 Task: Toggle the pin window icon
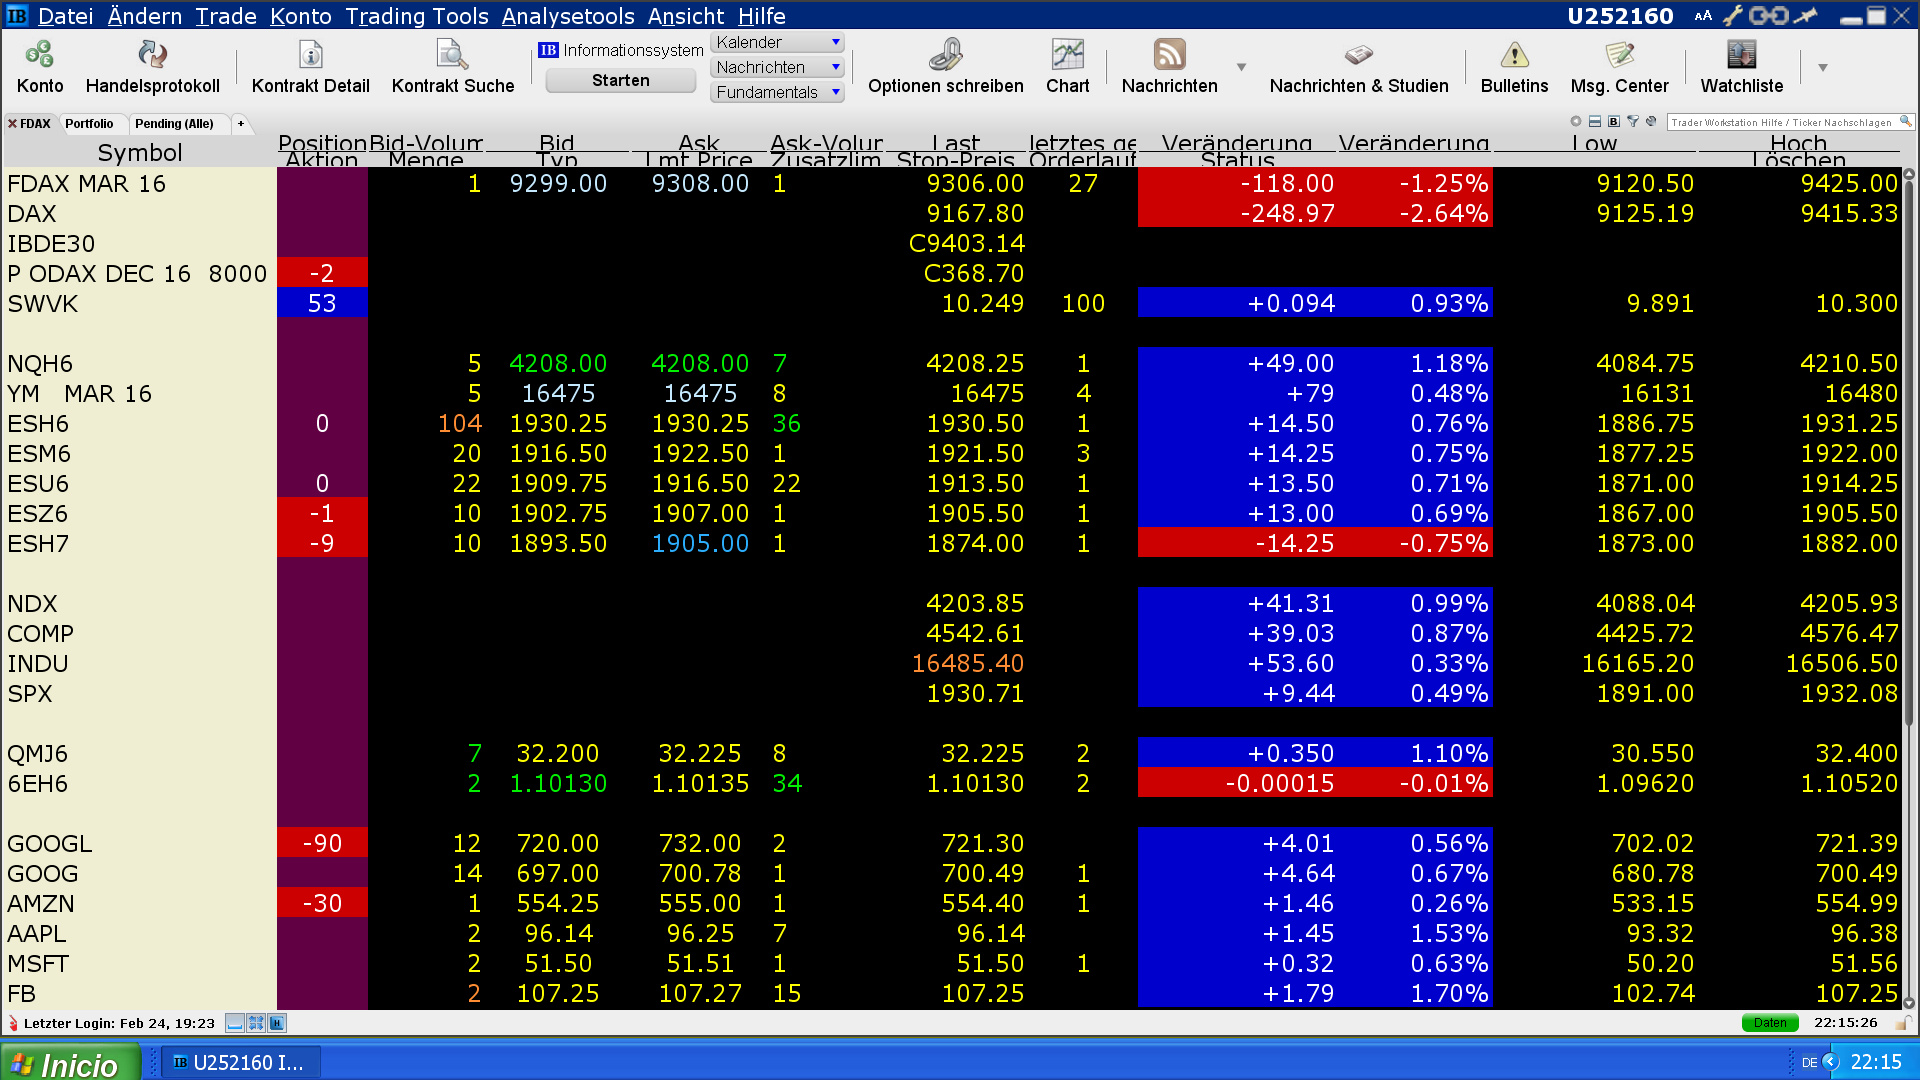point(1806,15)
